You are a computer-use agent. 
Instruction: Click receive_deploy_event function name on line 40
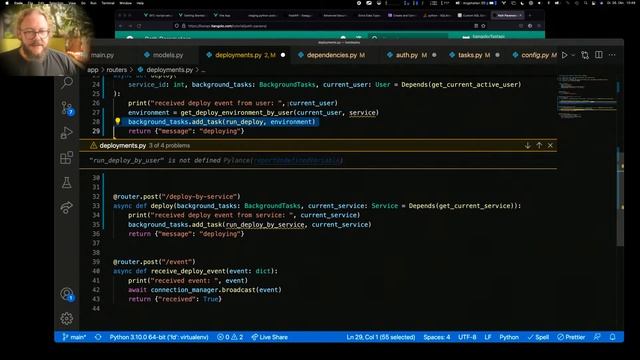point(188,271)
